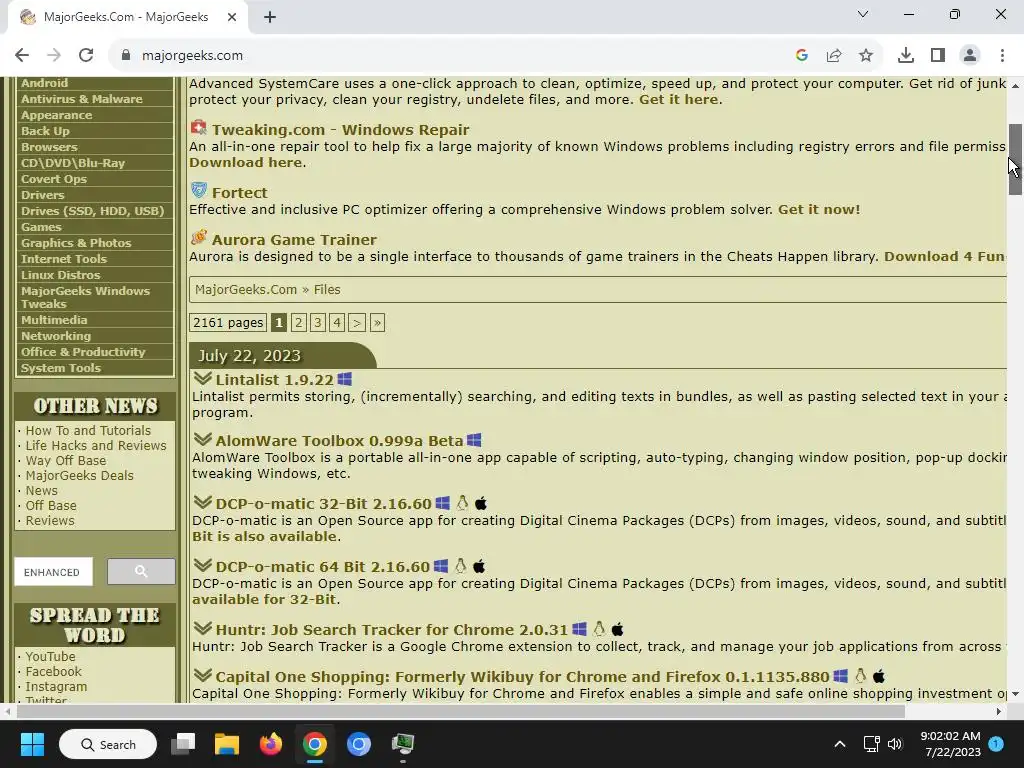Open the Games category
Image resolution: width=1024 pixels, height=768 pixels.
pyautogui.click(x=41, y=227)
